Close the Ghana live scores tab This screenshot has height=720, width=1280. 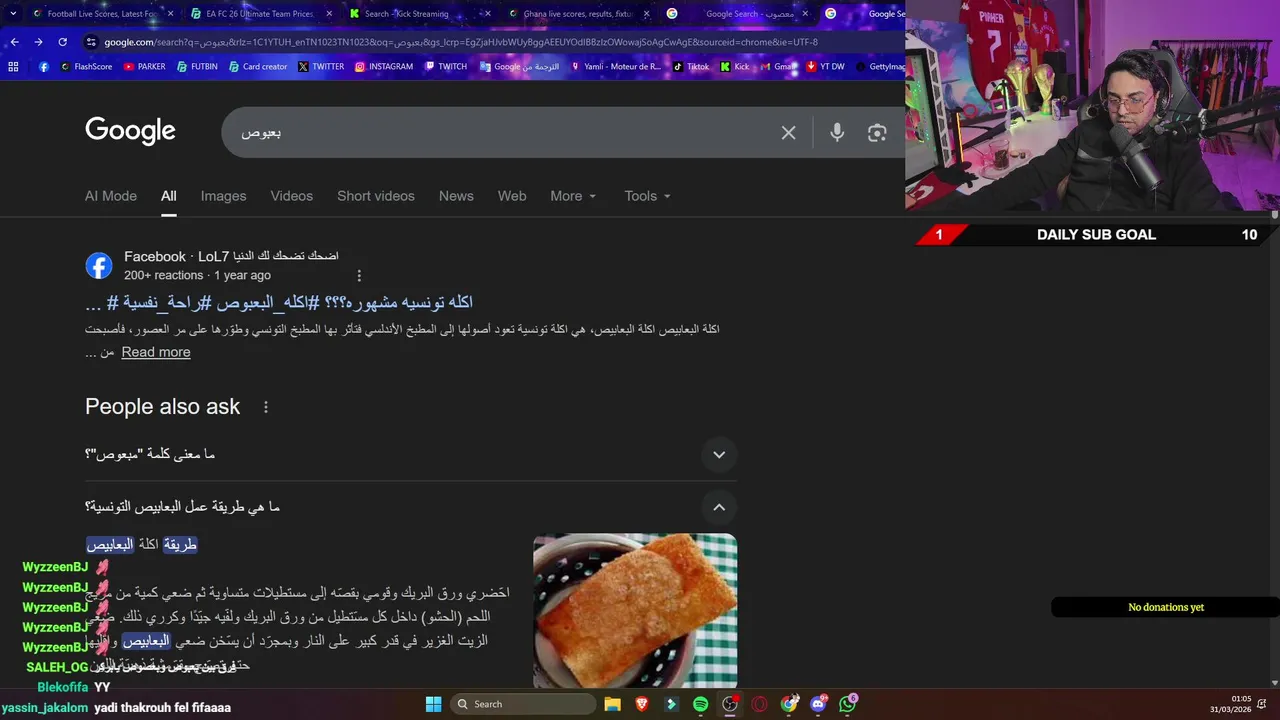647,14
